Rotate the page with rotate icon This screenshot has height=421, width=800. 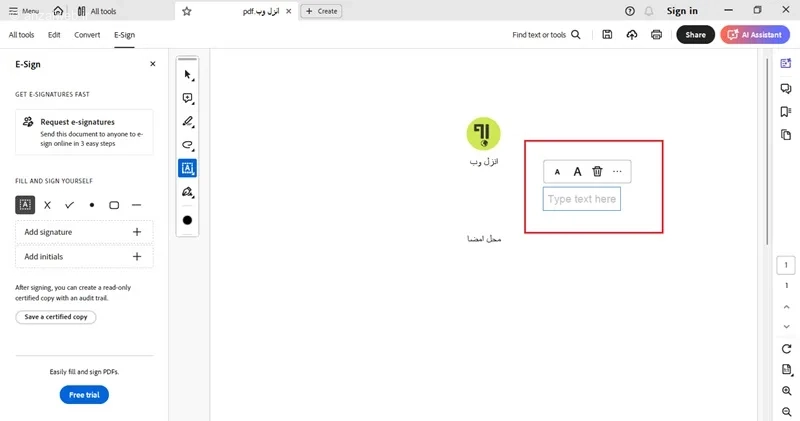(786, 349)
